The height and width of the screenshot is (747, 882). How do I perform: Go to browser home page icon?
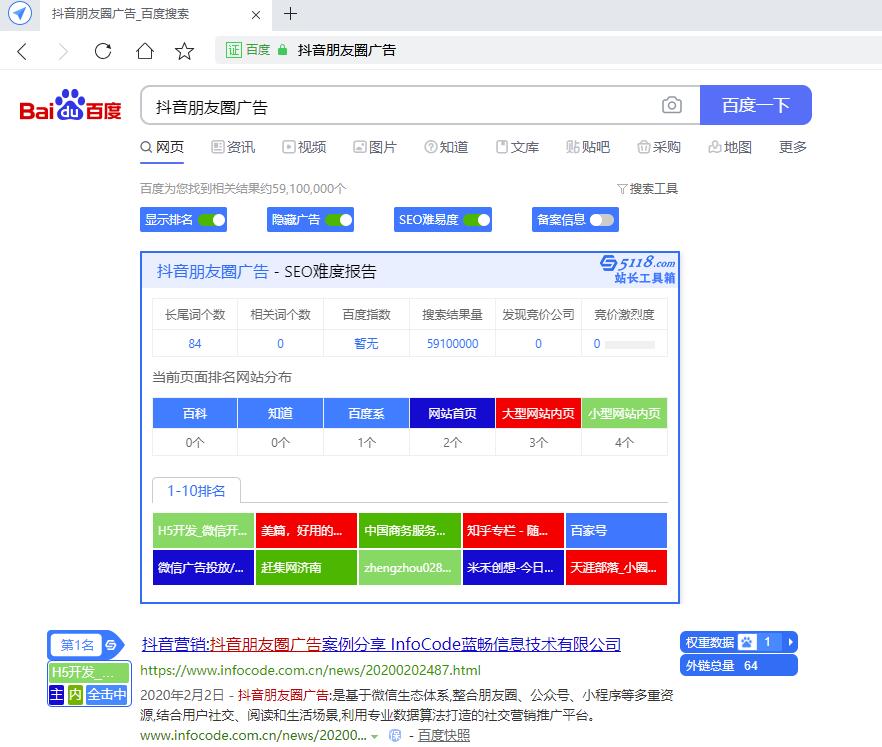pyautogui.click(x=145, y=51)
